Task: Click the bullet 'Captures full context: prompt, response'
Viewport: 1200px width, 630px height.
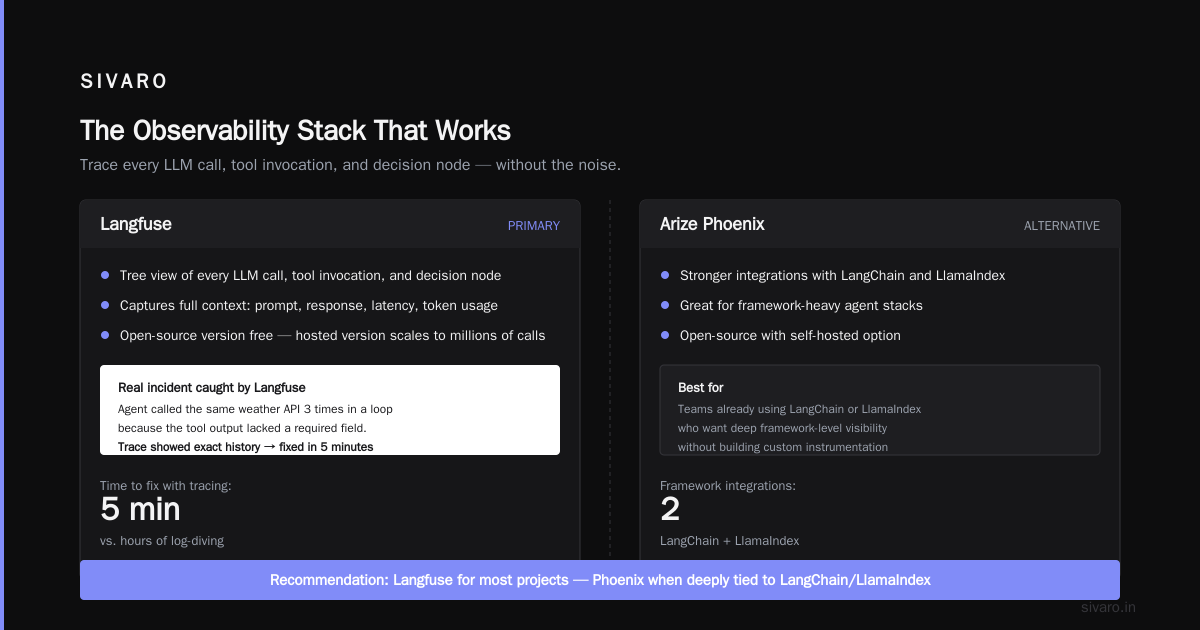Action: tap(308, 305)
